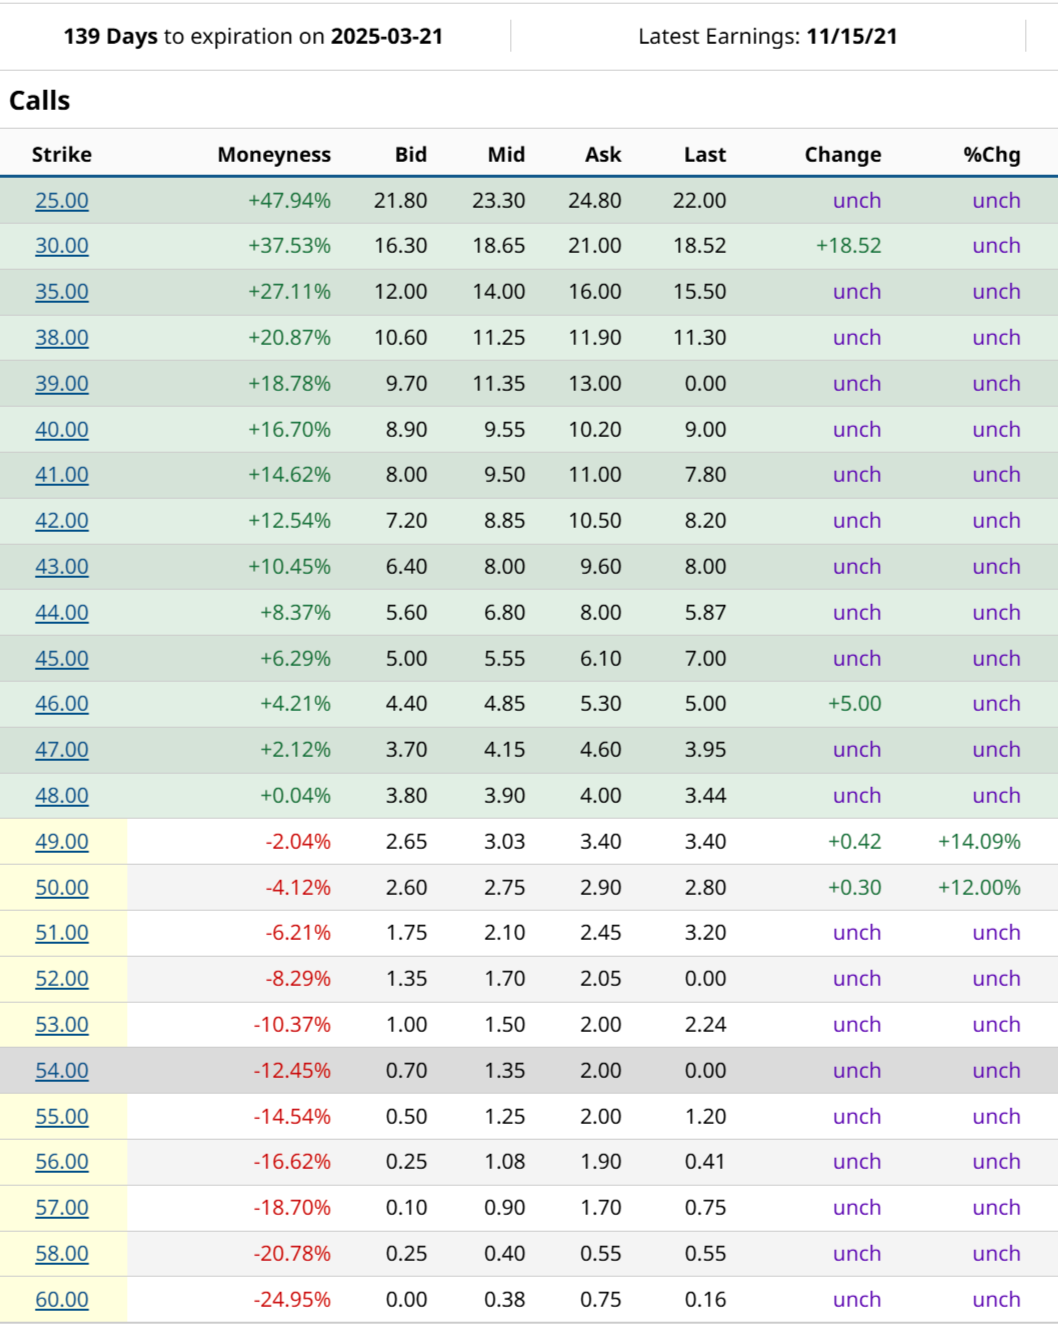The width and height of the screenshot is (1058, 1338).
Task: Click the 2.24 last price
Action: click(x=705, y=1025)
